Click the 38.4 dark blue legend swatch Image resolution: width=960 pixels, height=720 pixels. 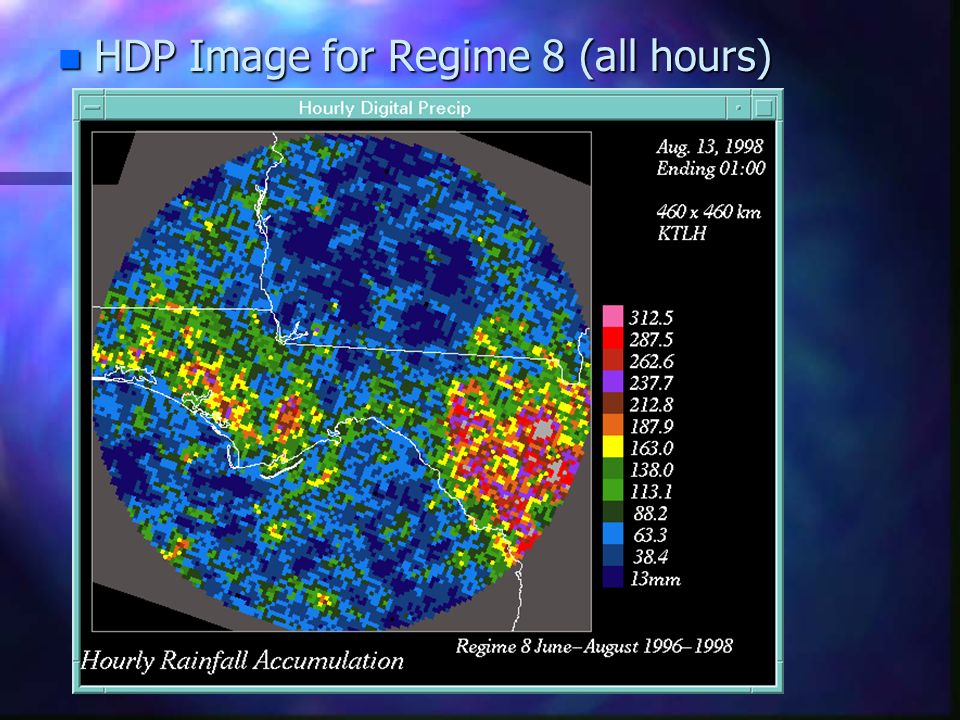tap(613, 555)
